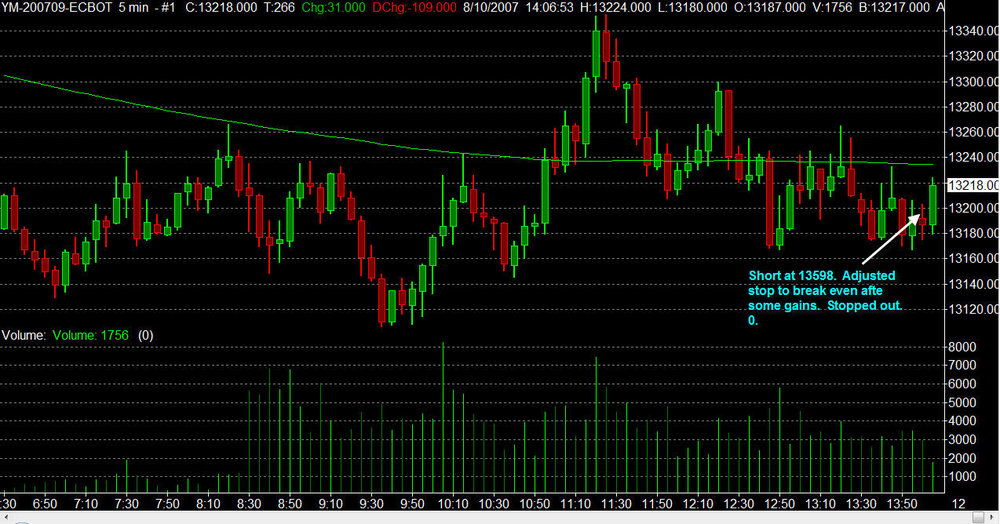
Task: Click the 13160.00 price axis label
Action: tap(974, 258)
